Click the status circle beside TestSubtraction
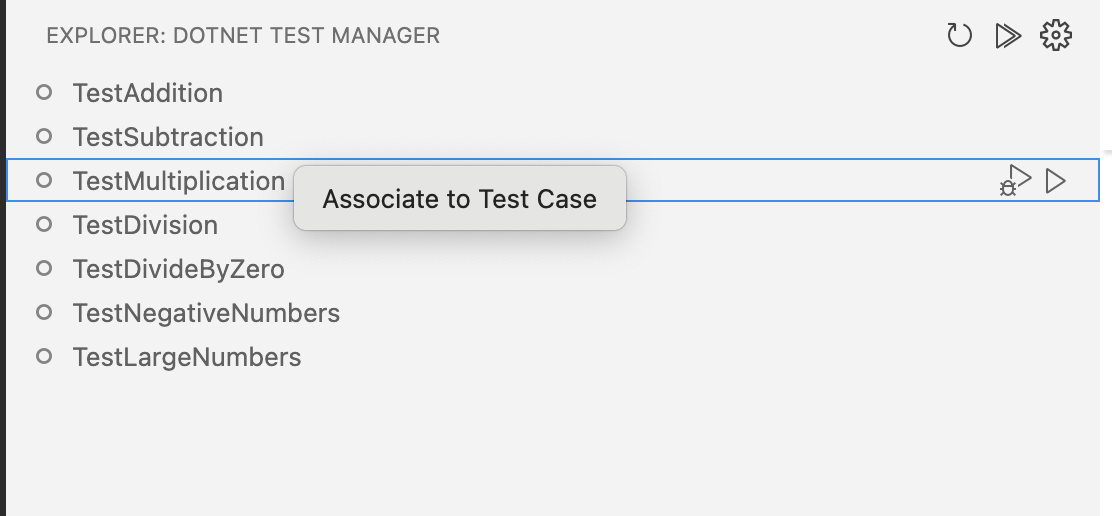 (44, 137)
